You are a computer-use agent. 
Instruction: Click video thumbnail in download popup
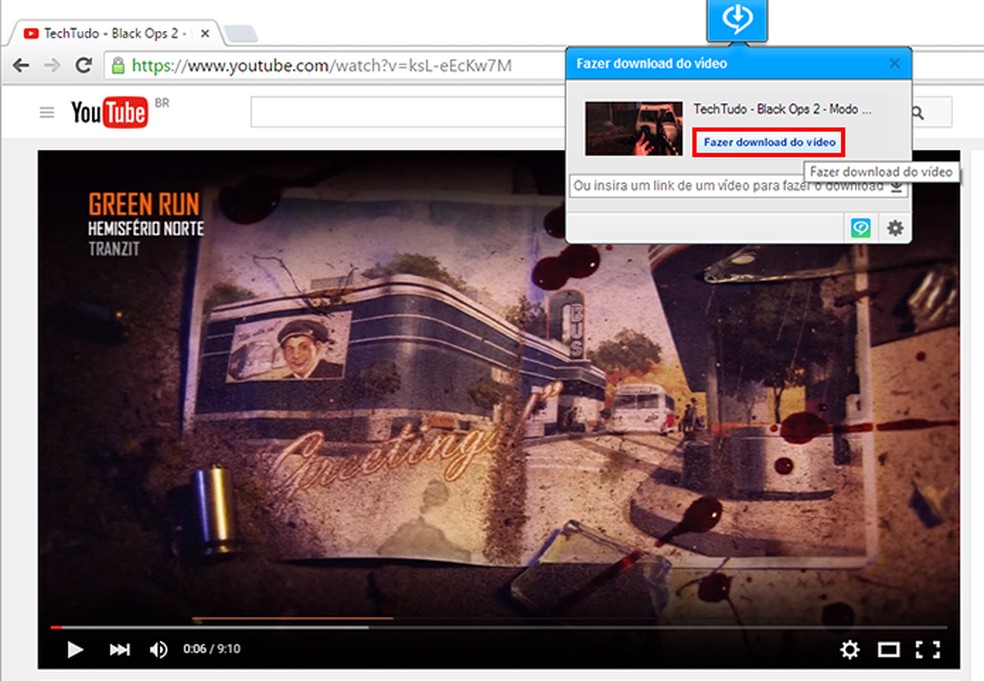[634, 128]
